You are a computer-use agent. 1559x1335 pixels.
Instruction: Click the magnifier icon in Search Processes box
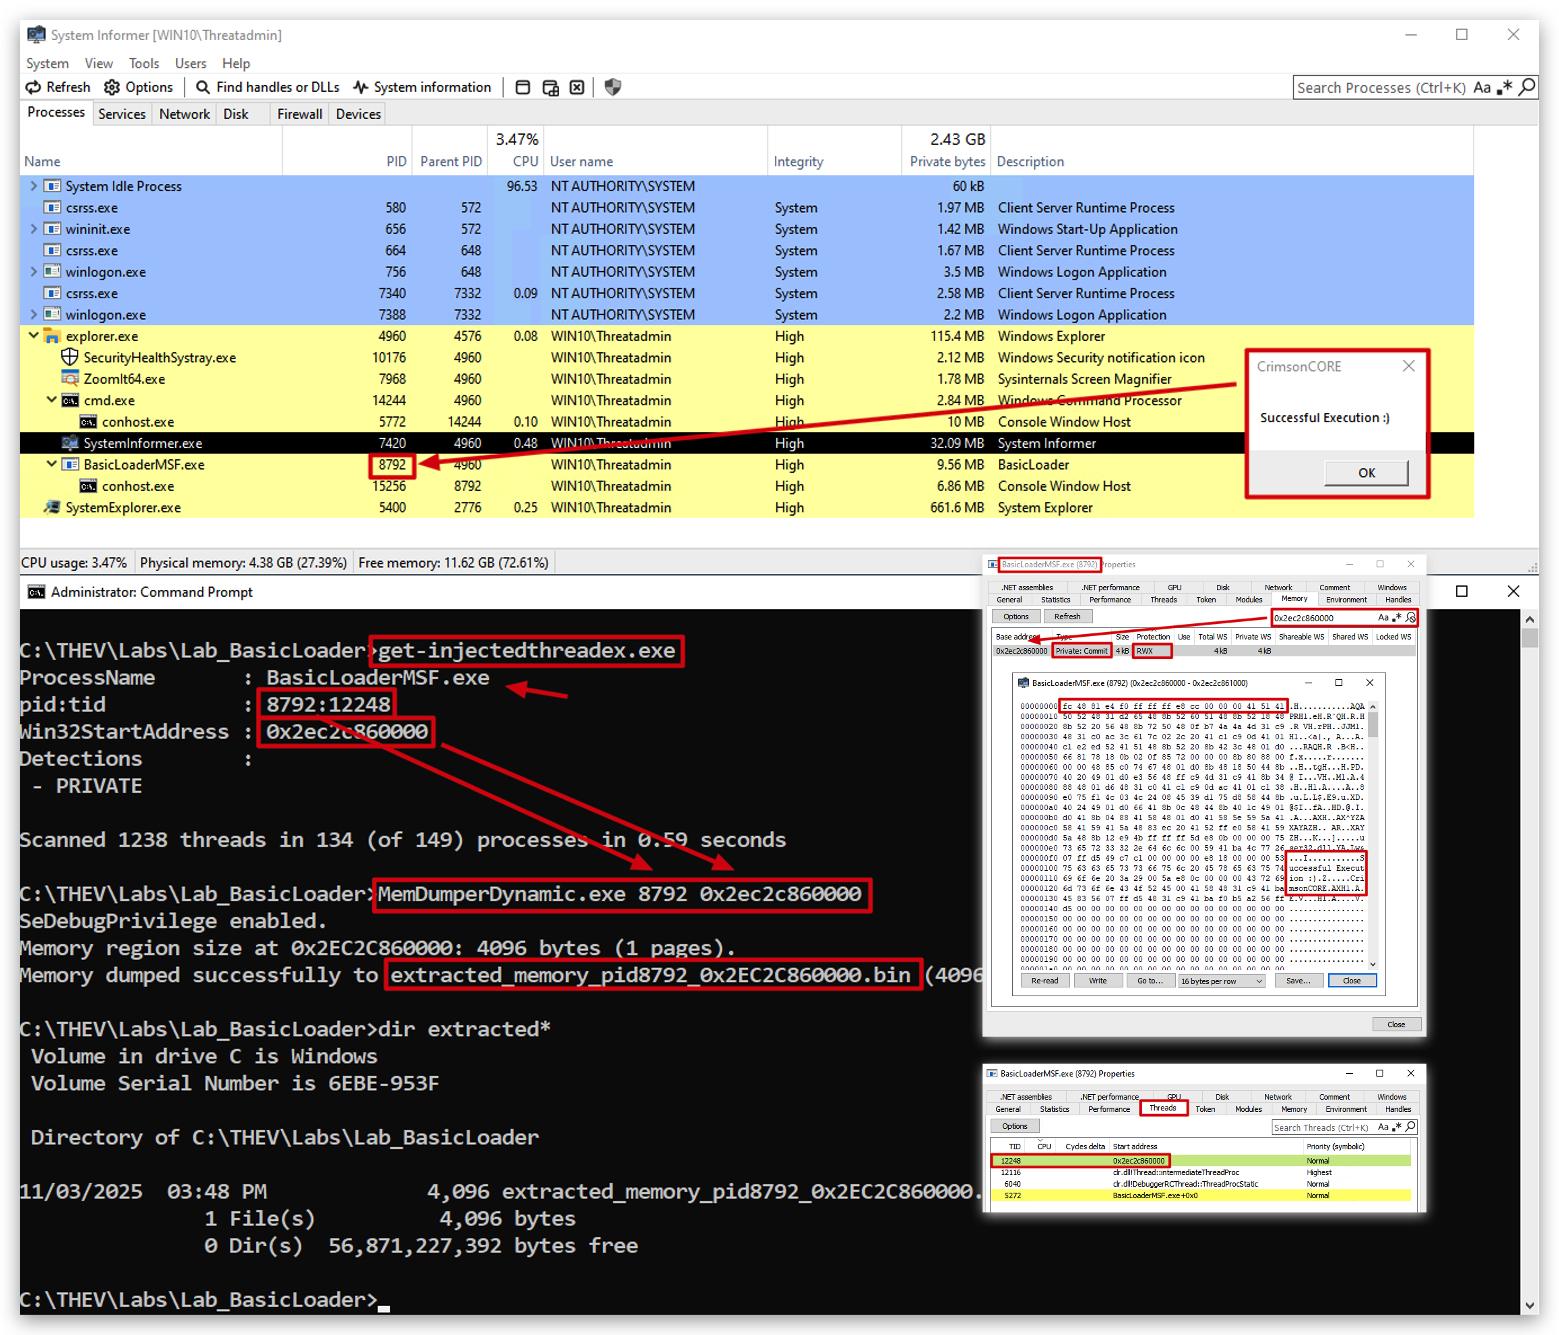(1527, 87)
